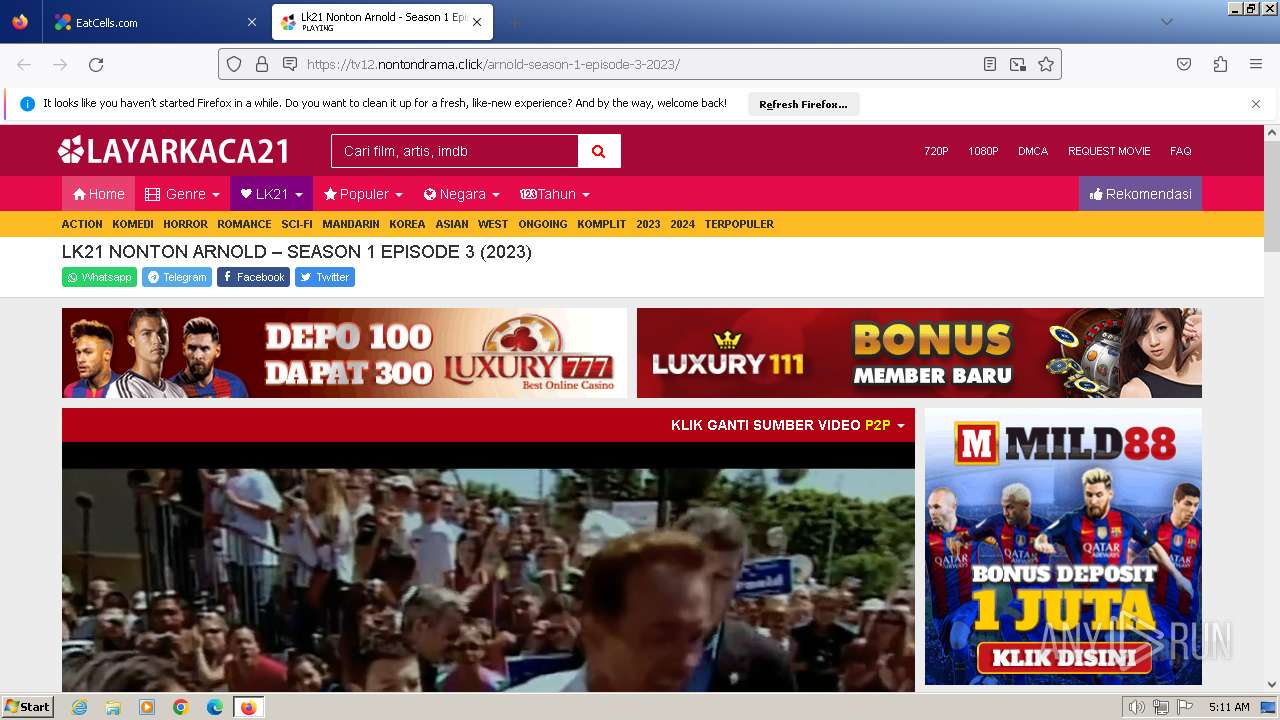Focus the Cari film search box

455,151
